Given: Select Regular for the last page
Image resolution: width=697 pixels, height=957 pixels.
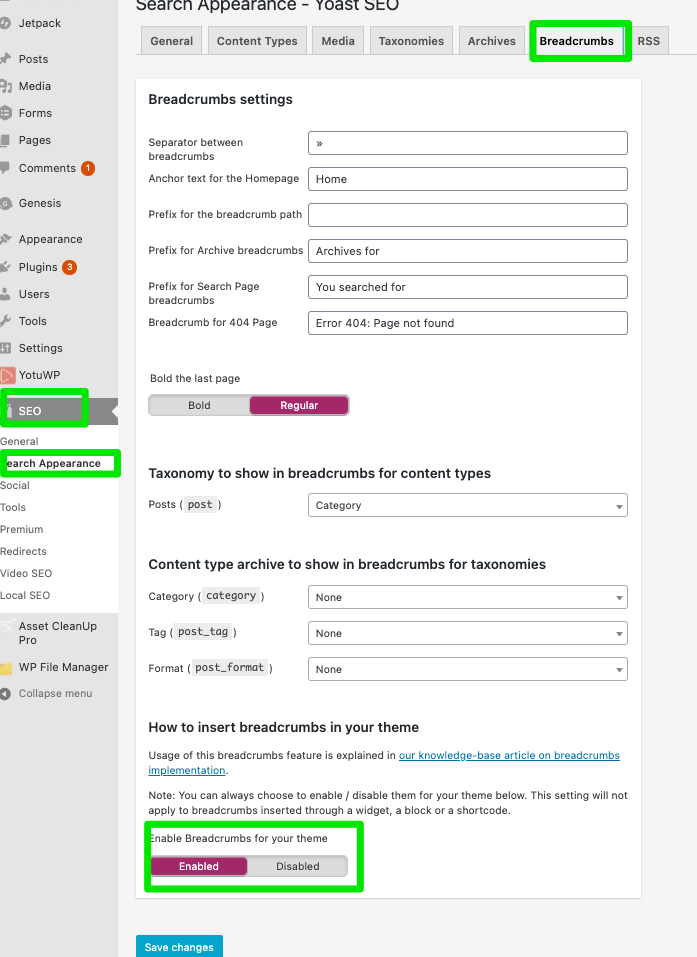Looking at the screenshot, I should (299, 405).
